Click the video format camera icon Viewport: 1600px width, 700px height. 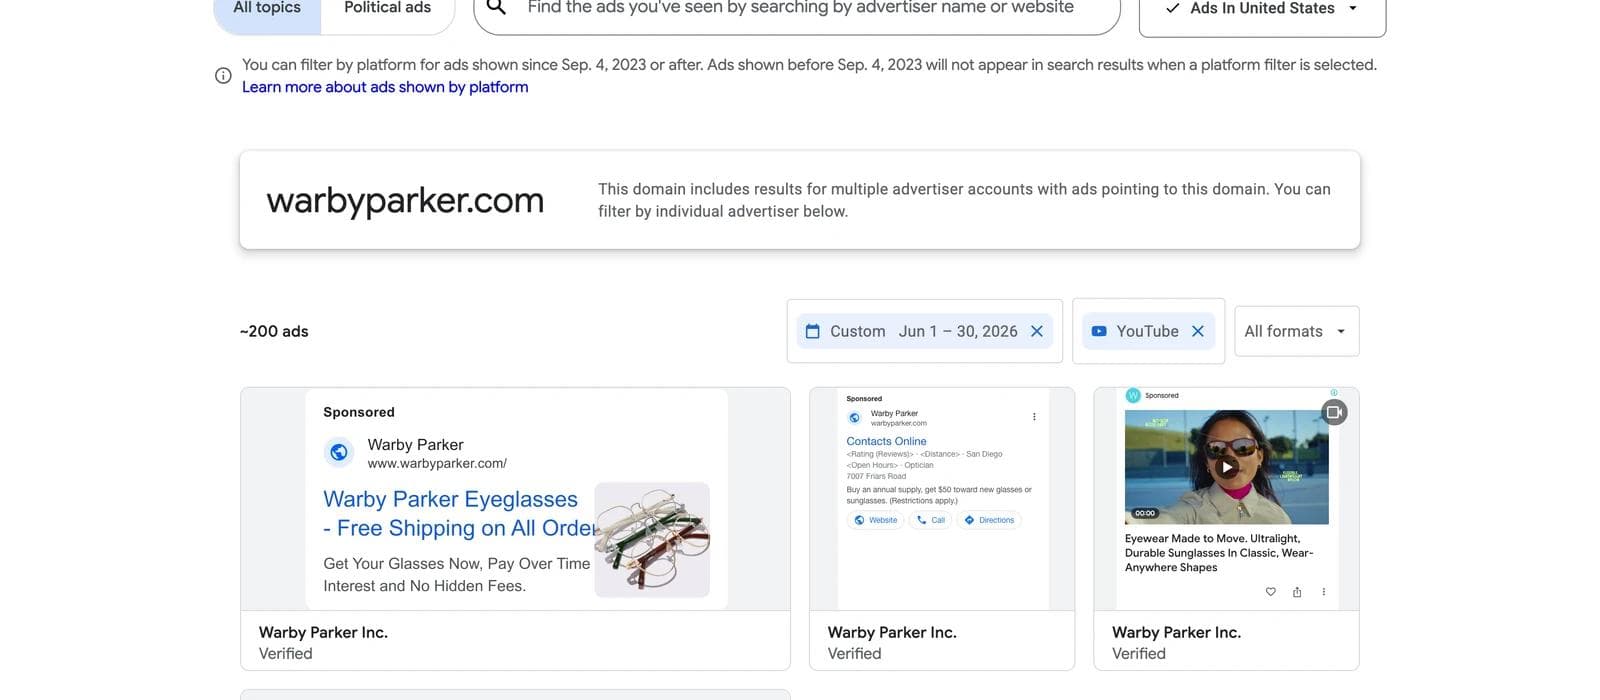tap(1334, 412)
